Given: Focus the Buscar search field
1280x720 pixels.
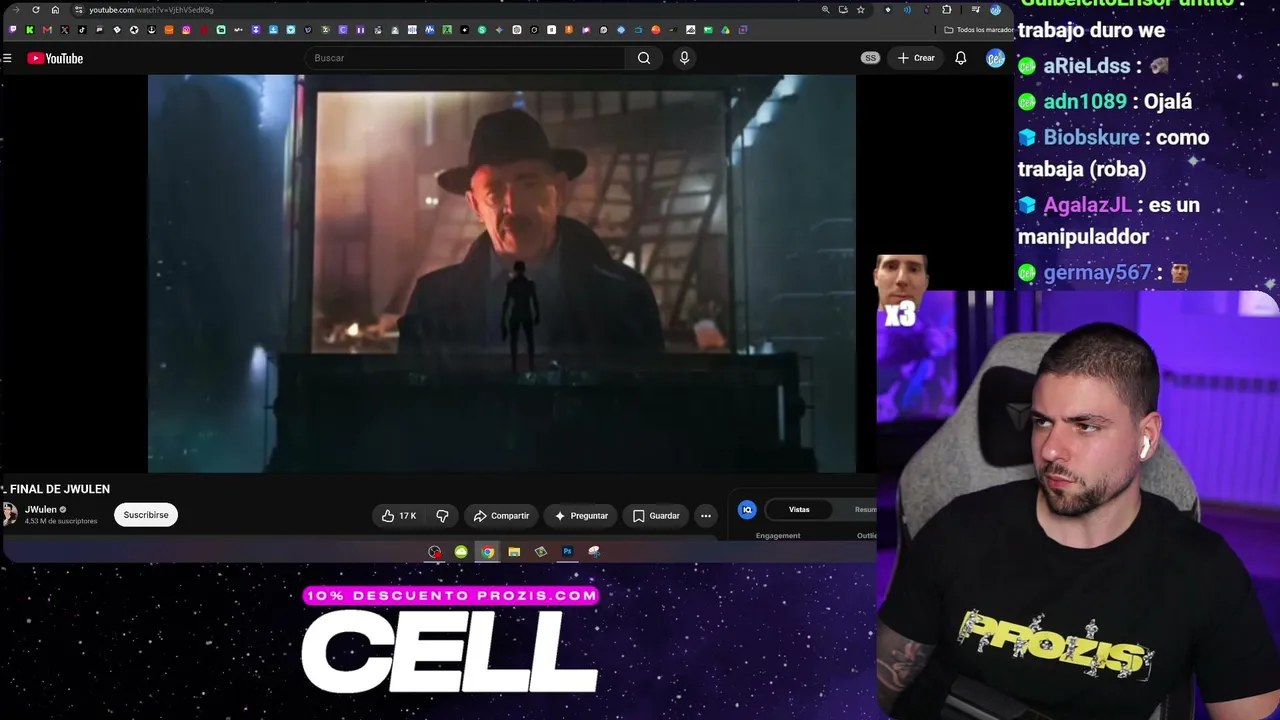Looking at the screenshot, I should click(x=465, y=58).
